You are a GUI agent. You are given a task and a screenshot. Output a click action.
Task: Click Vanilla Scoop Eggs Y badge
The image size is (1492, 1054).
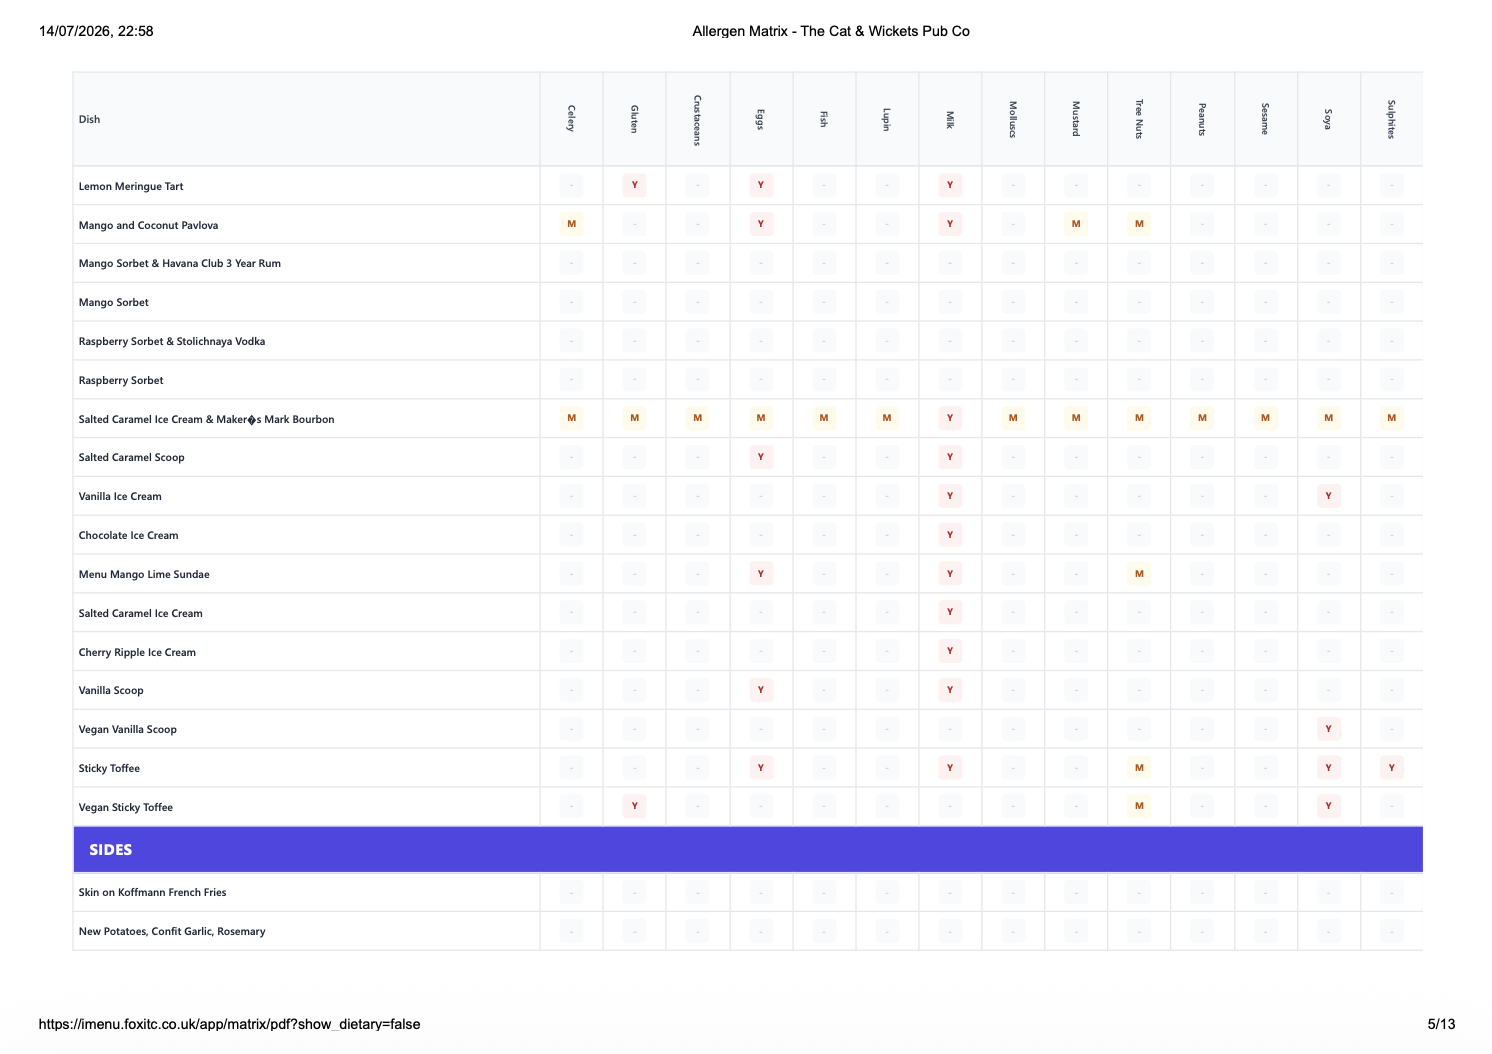point(761,690)
